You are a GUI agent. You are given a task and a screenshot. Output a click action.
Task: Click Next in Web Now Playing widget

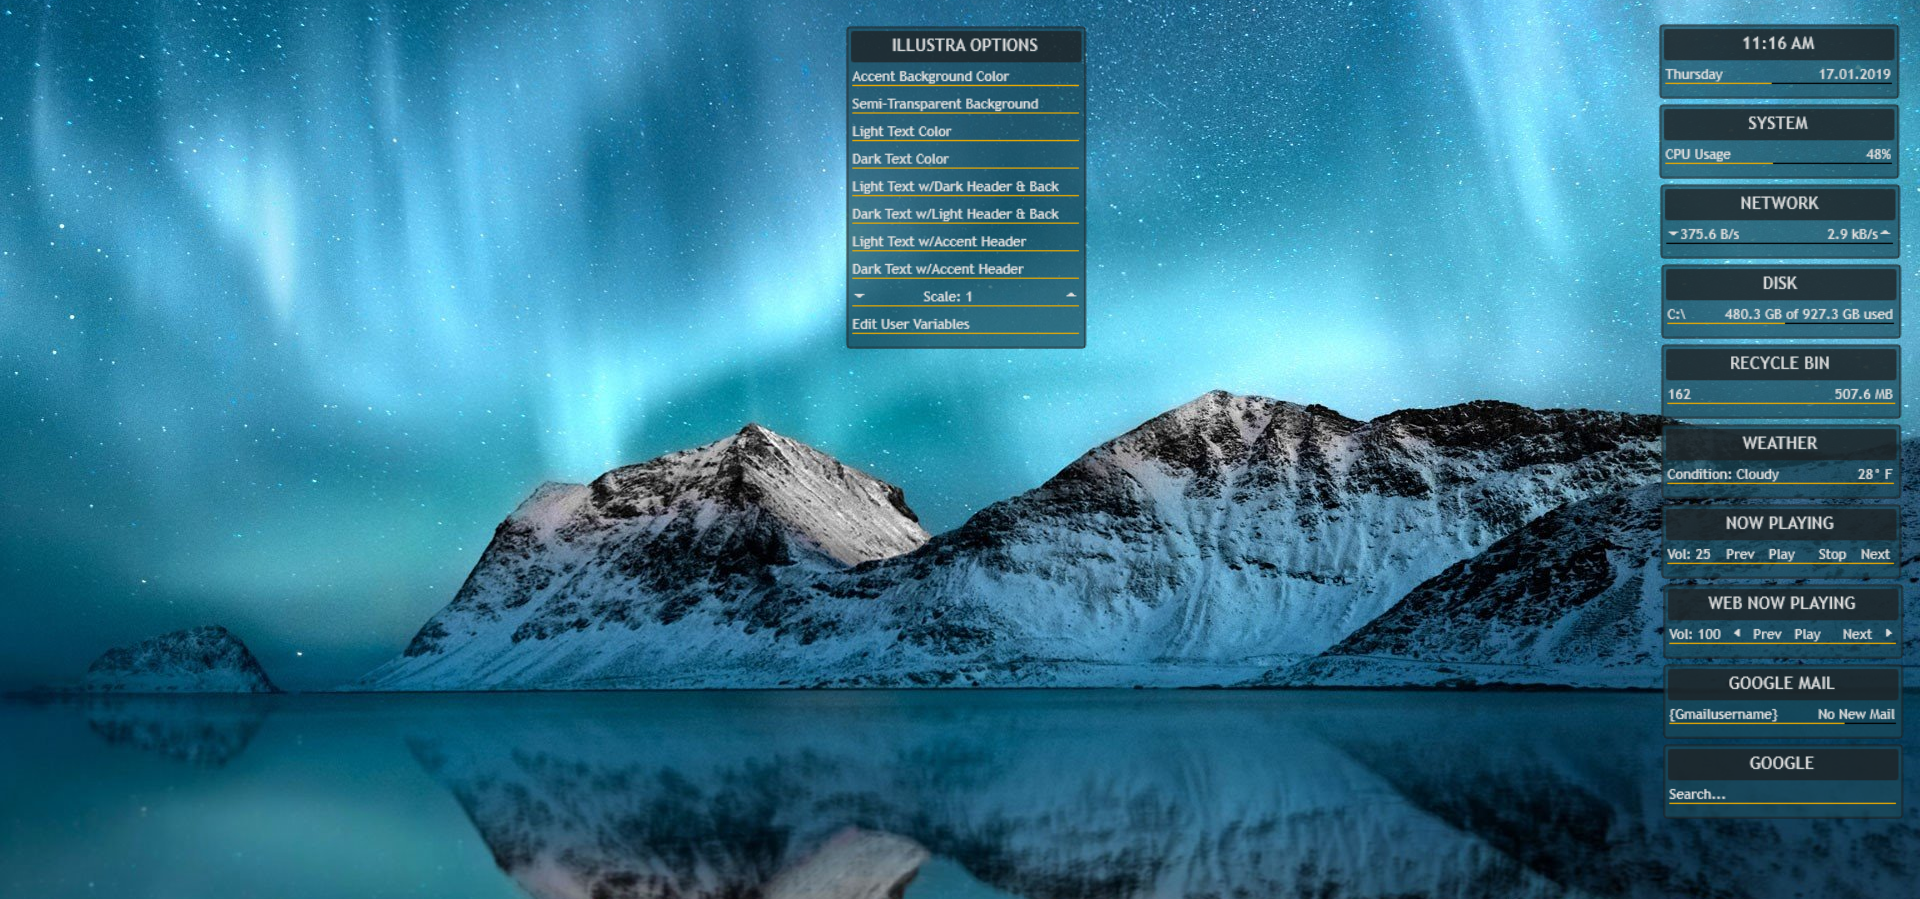point(1857,634)
